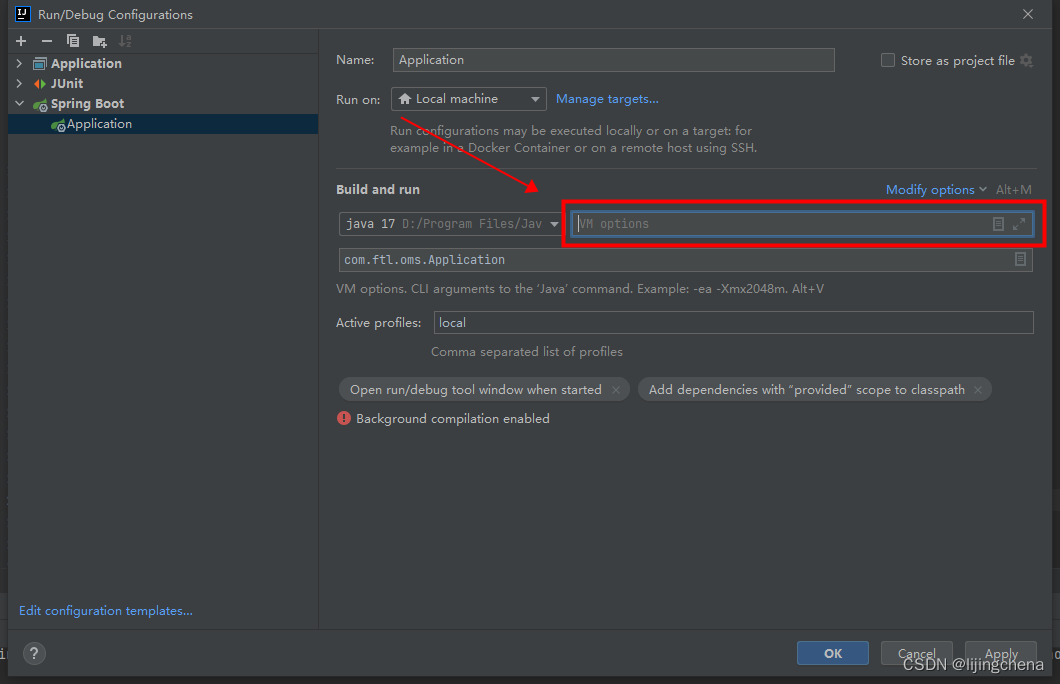
Task: Open the java 17 JRE dropdown
Action: [x=556, y=223]
